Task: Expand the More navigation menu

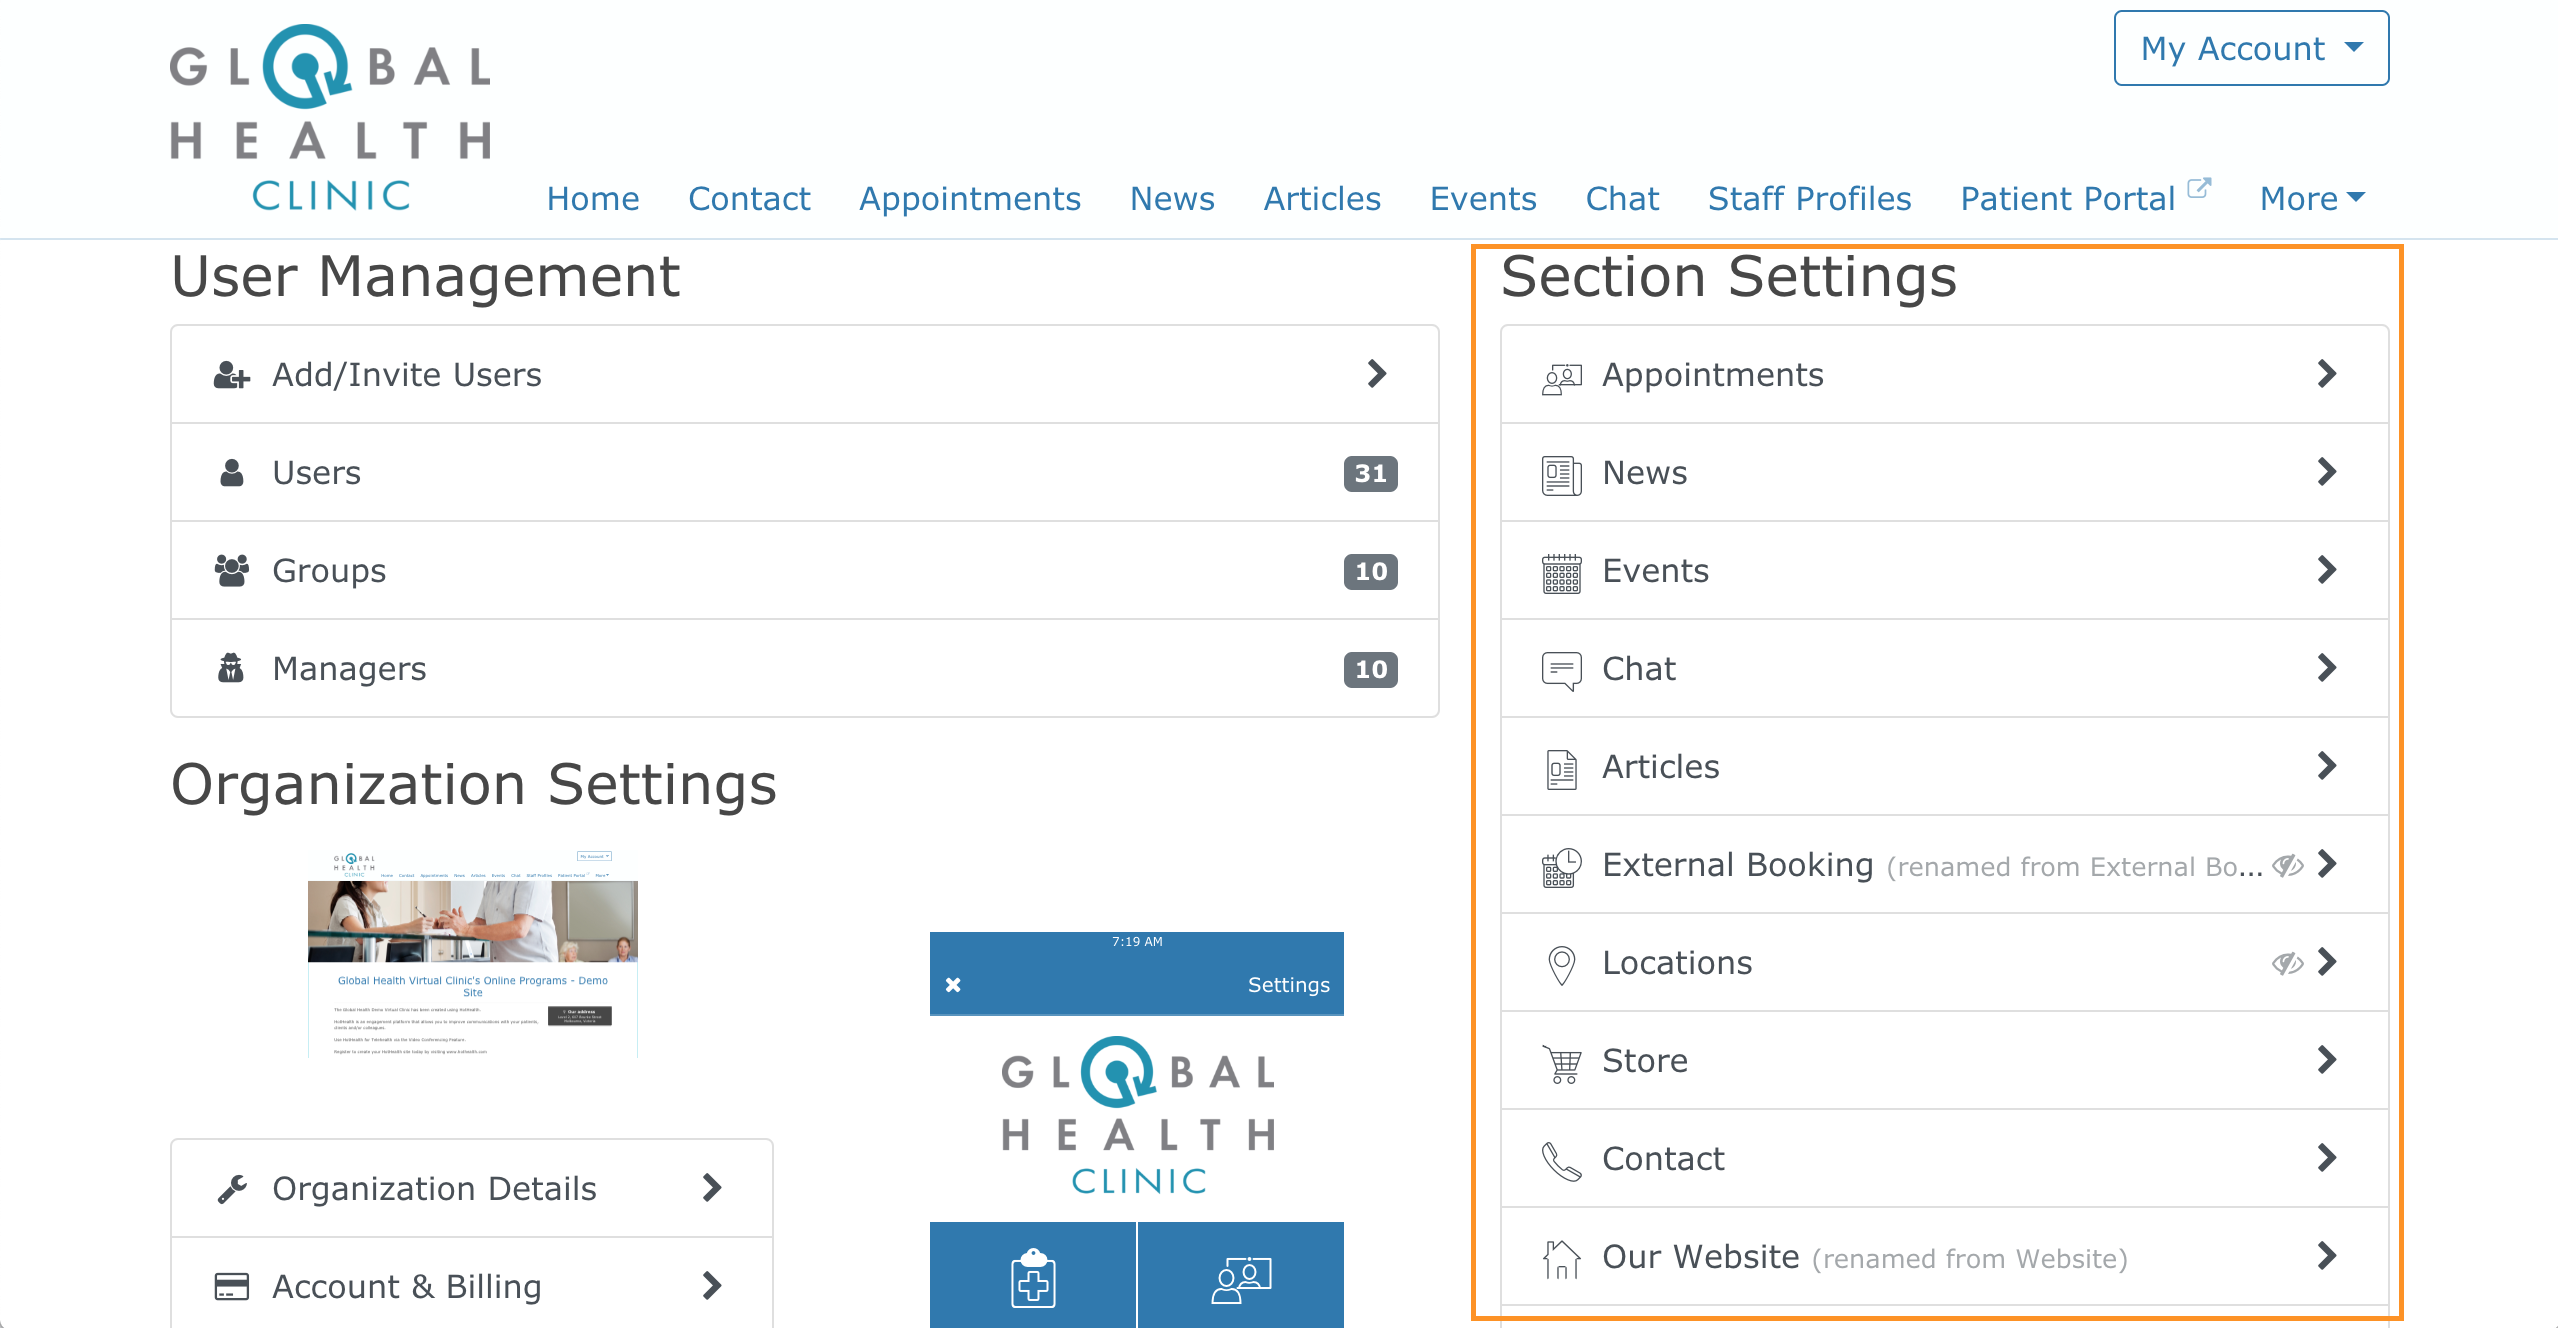Action: coord(2312,198)
